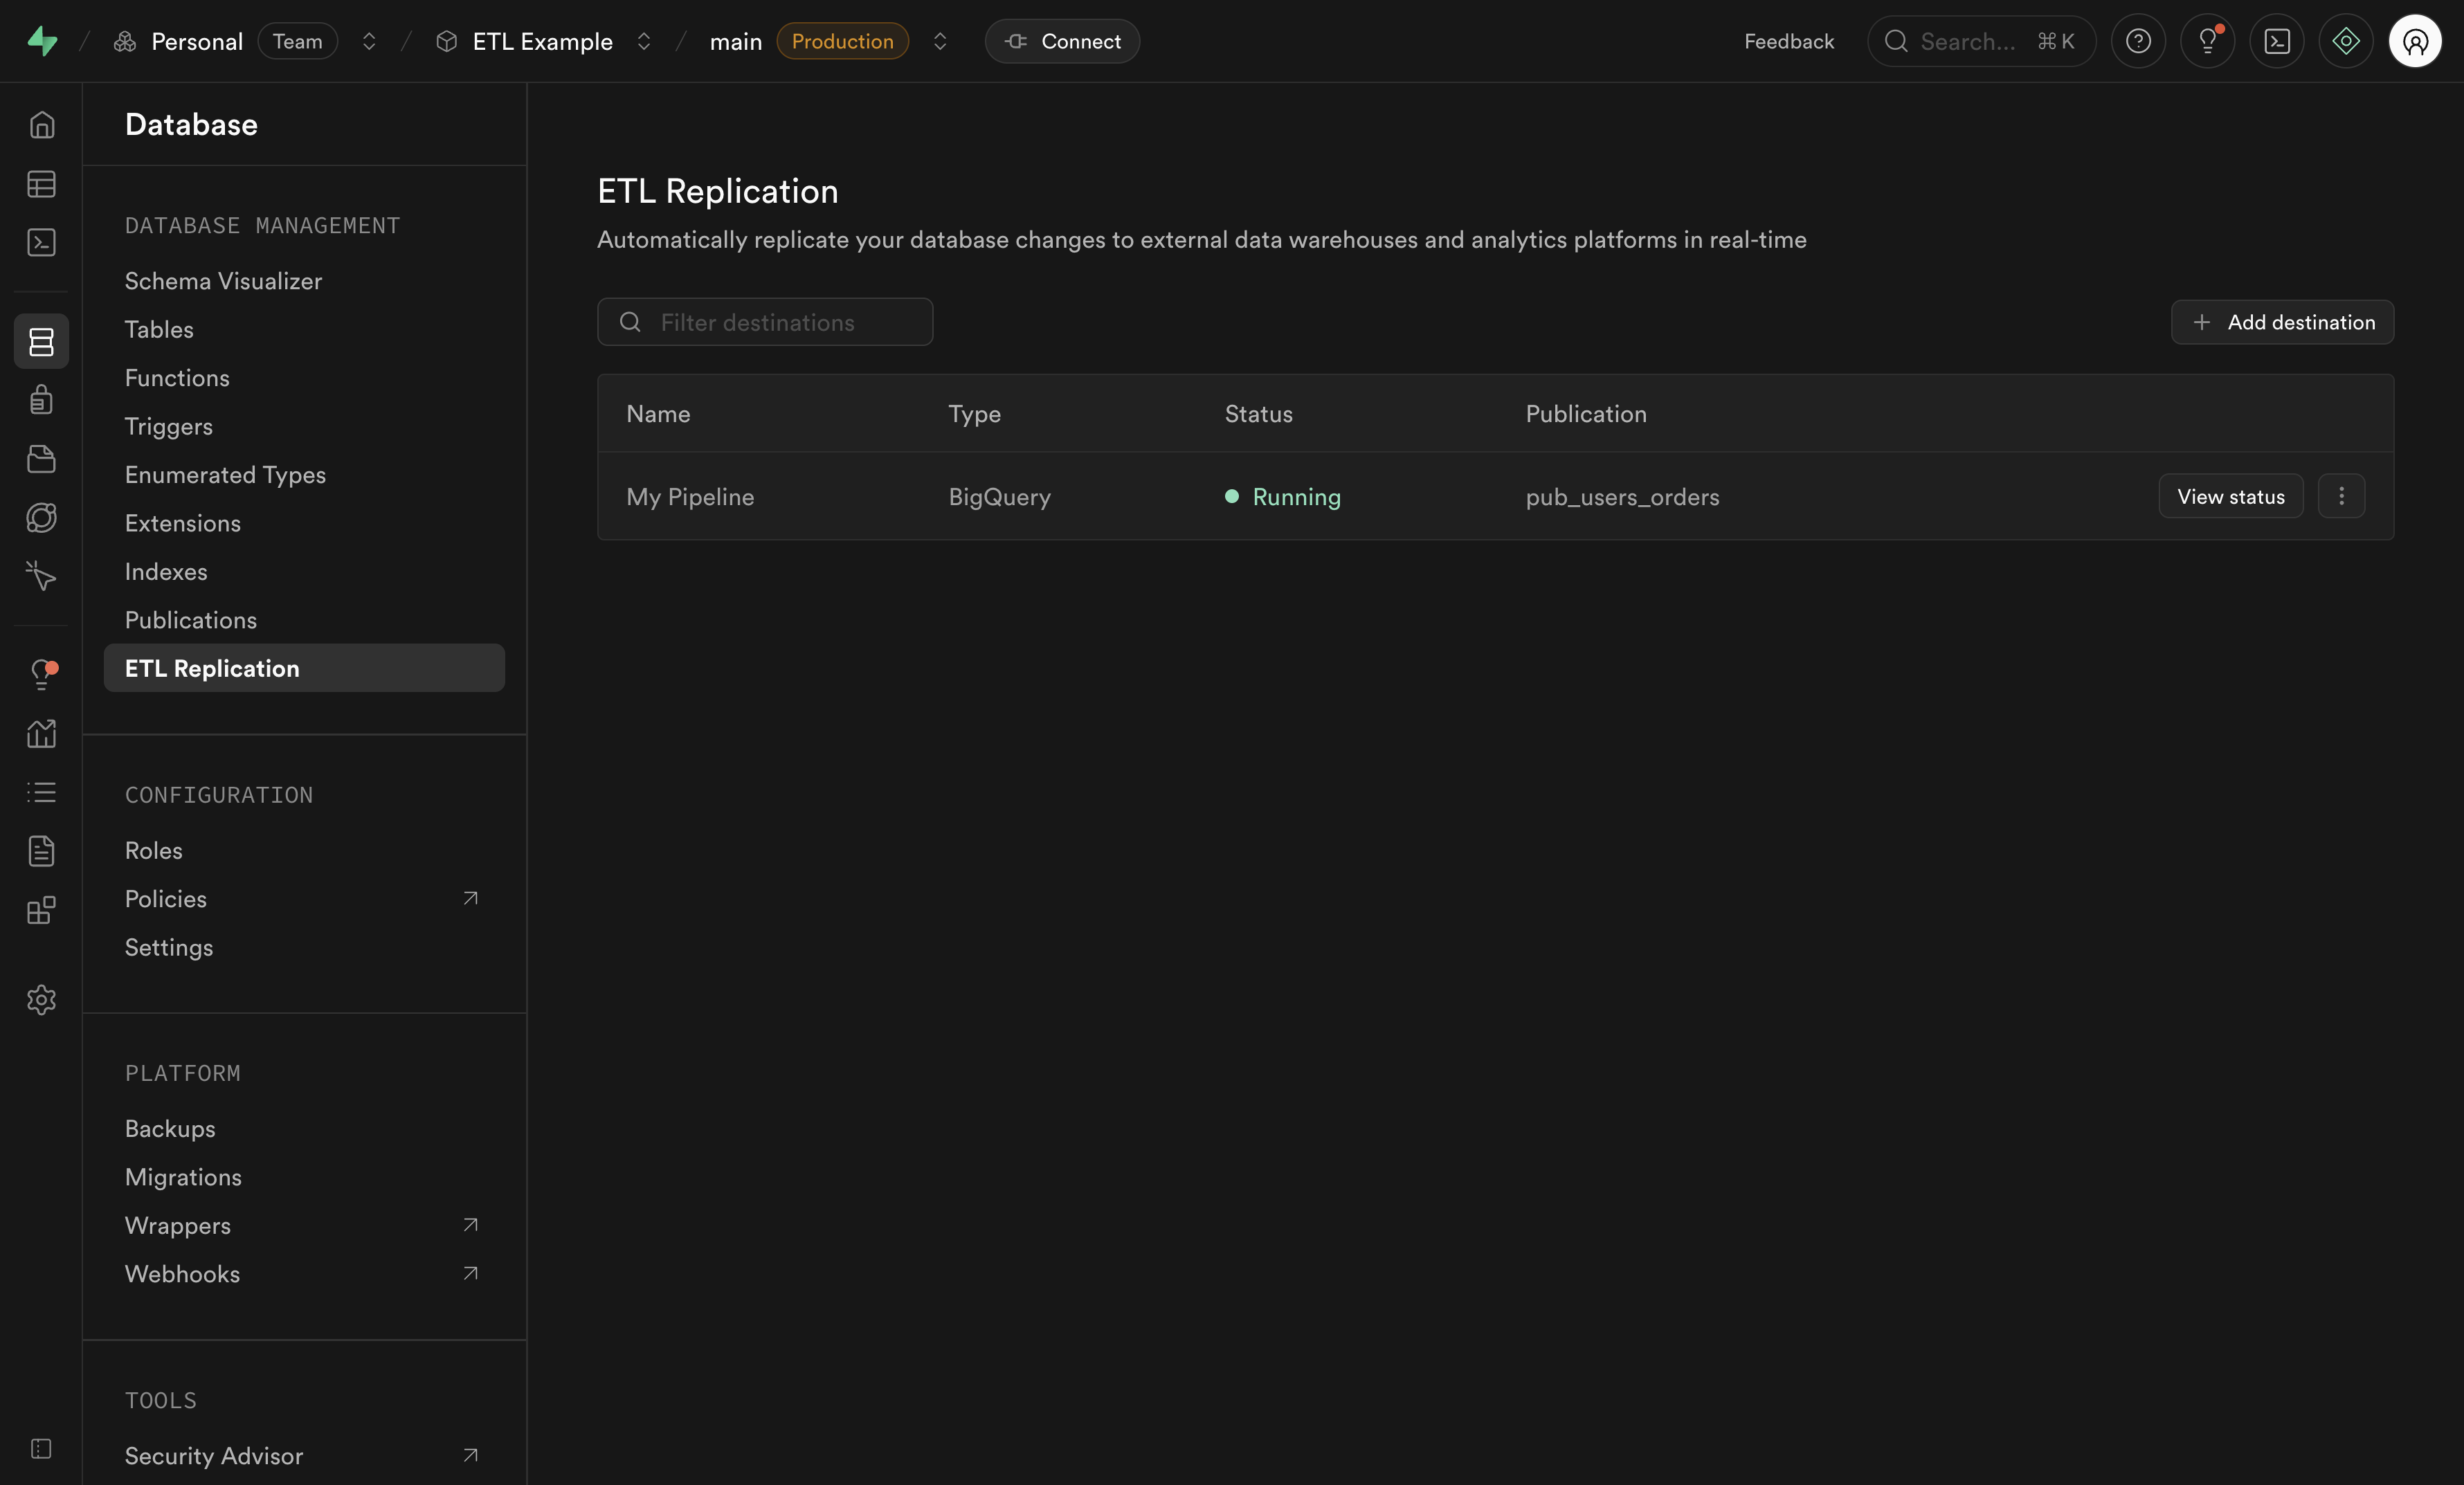Expand the main branch switcher chevrons
2464x1485 pixels.
[x=940, y=41]
